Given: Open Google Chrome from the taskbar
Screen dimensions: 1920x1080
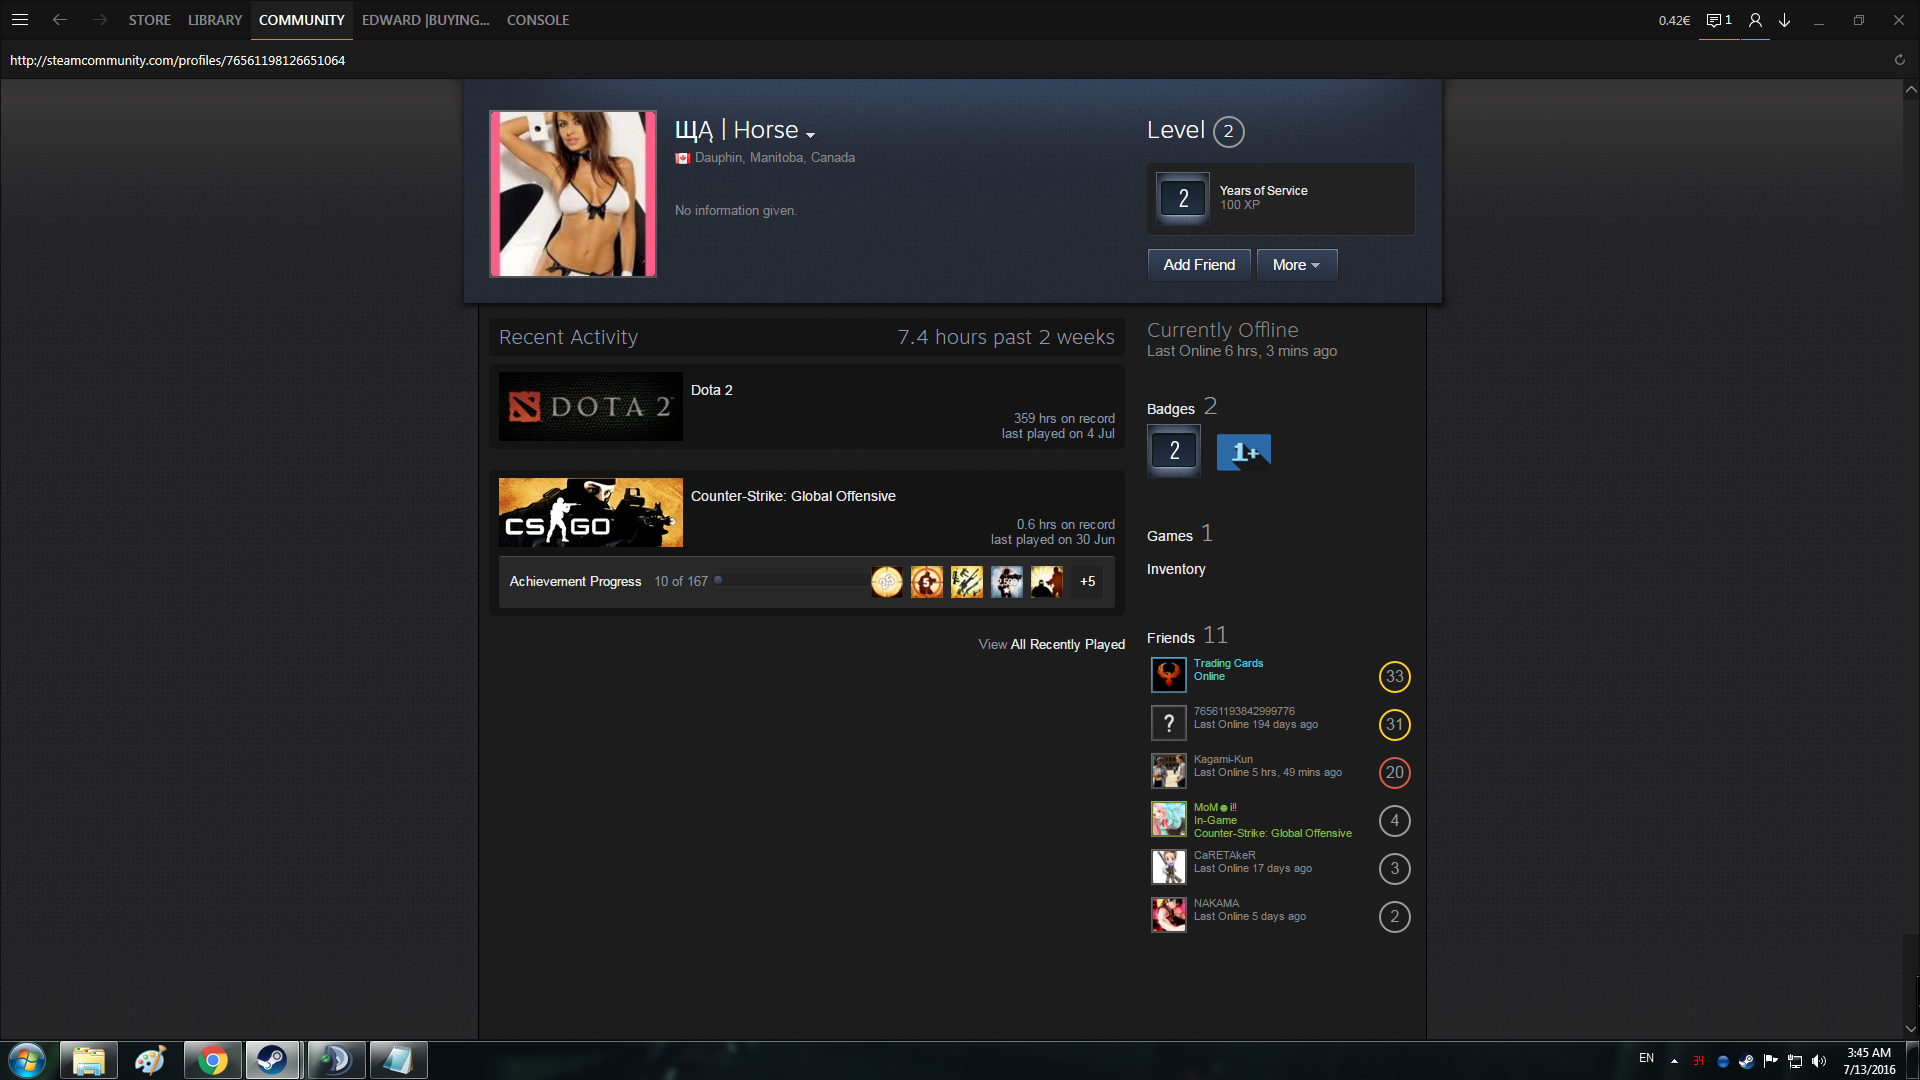Looking at the screenshot, I should point(212,1060).
